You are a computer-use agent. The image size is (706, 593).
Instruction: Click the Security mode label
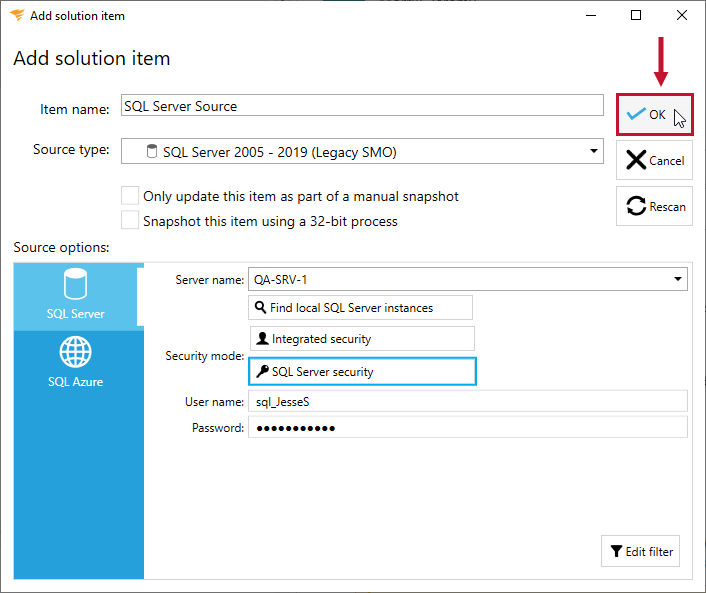pyautogui.click(x=204, y=356)
